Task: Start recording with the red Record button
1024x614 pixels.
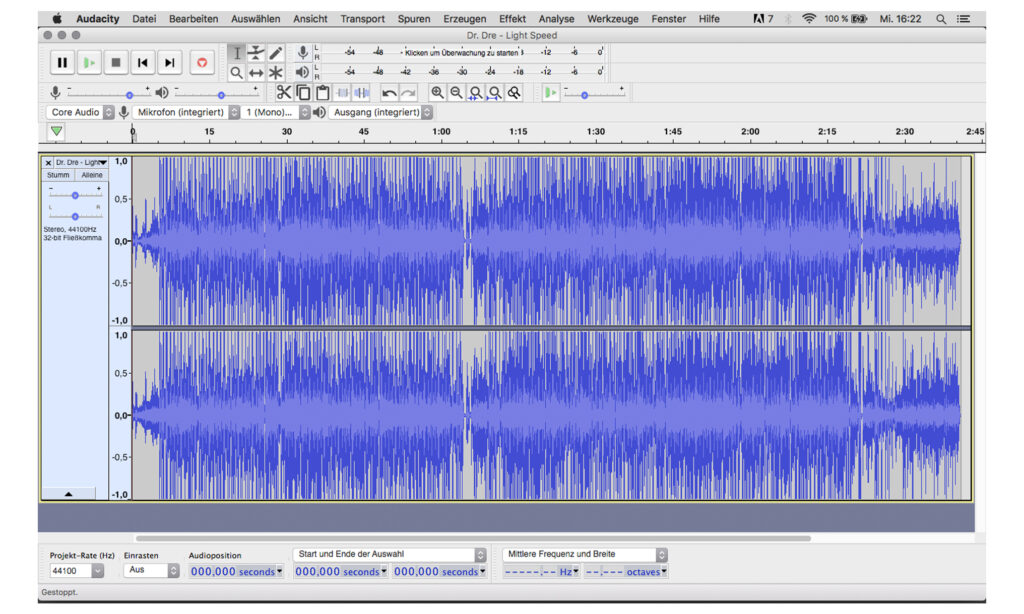Action: click(x=202, y=63)
